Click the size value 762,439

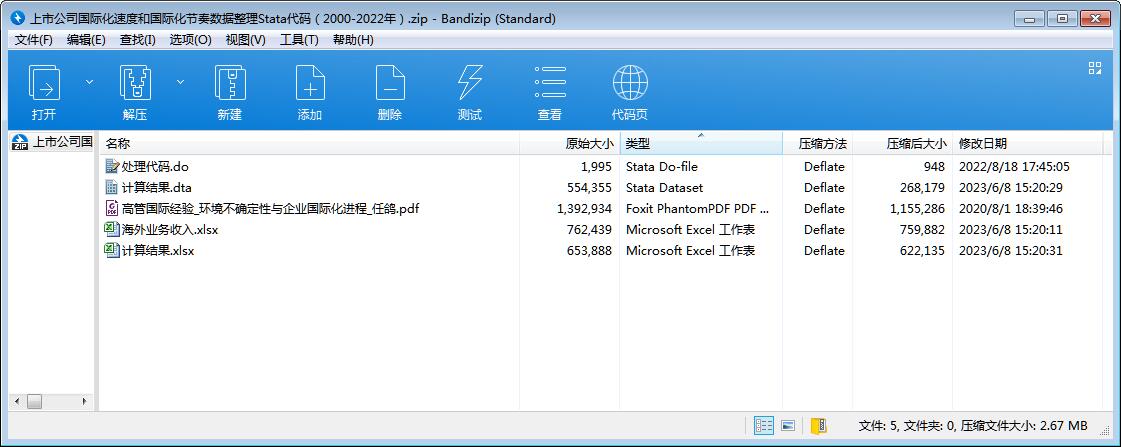[x=588, y=230]
